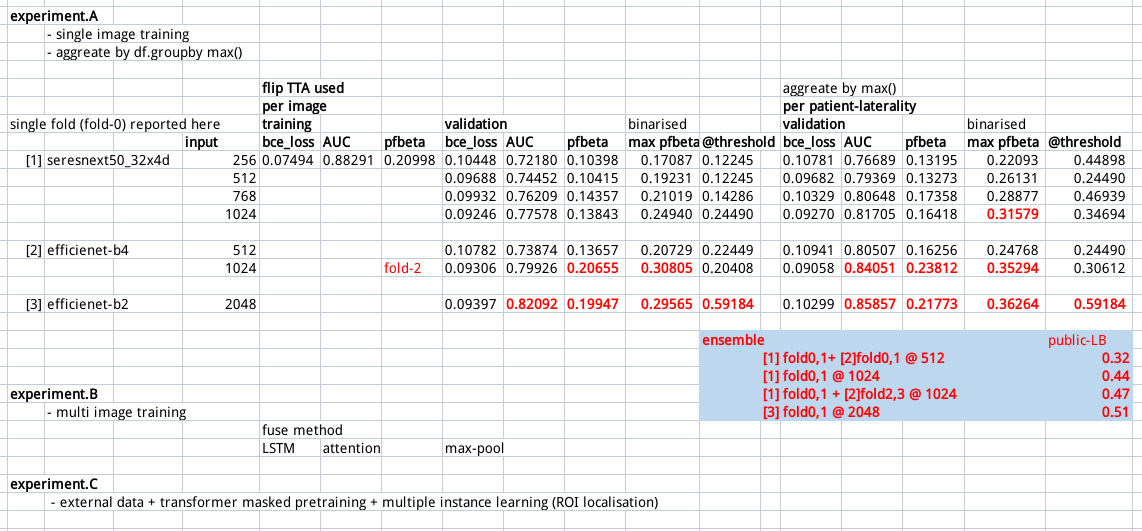Click training AUC value 0.88291
Screen dimensions: 1142x531
(x=349, y=160)
